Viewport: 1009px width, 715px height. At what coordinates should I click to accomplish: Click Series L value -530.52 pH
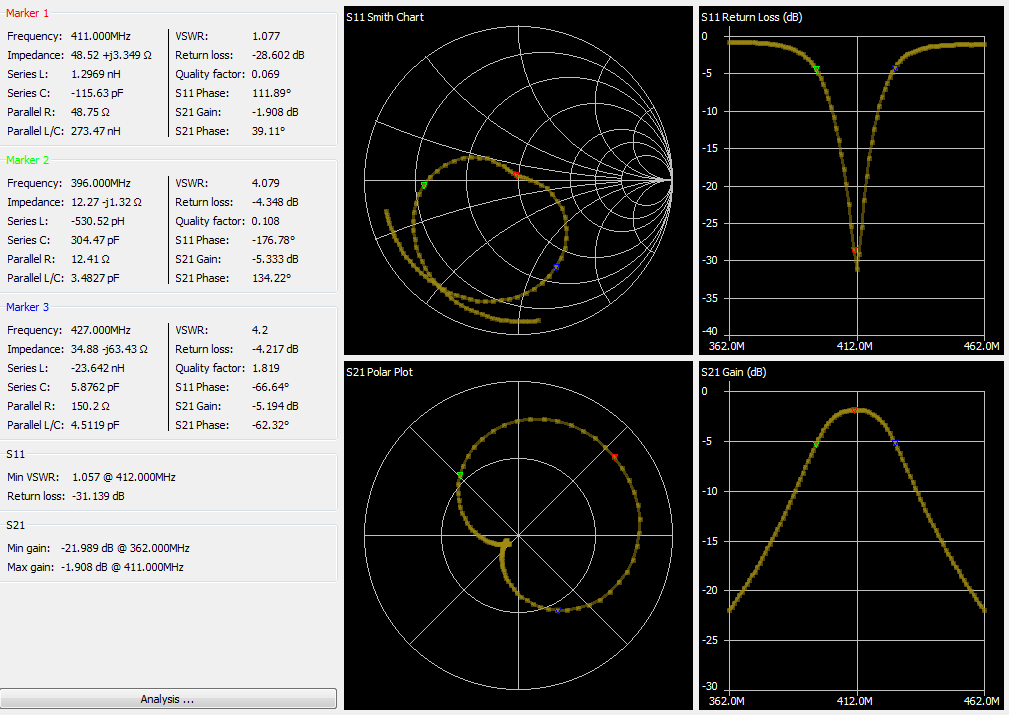[x=98, y=221]
